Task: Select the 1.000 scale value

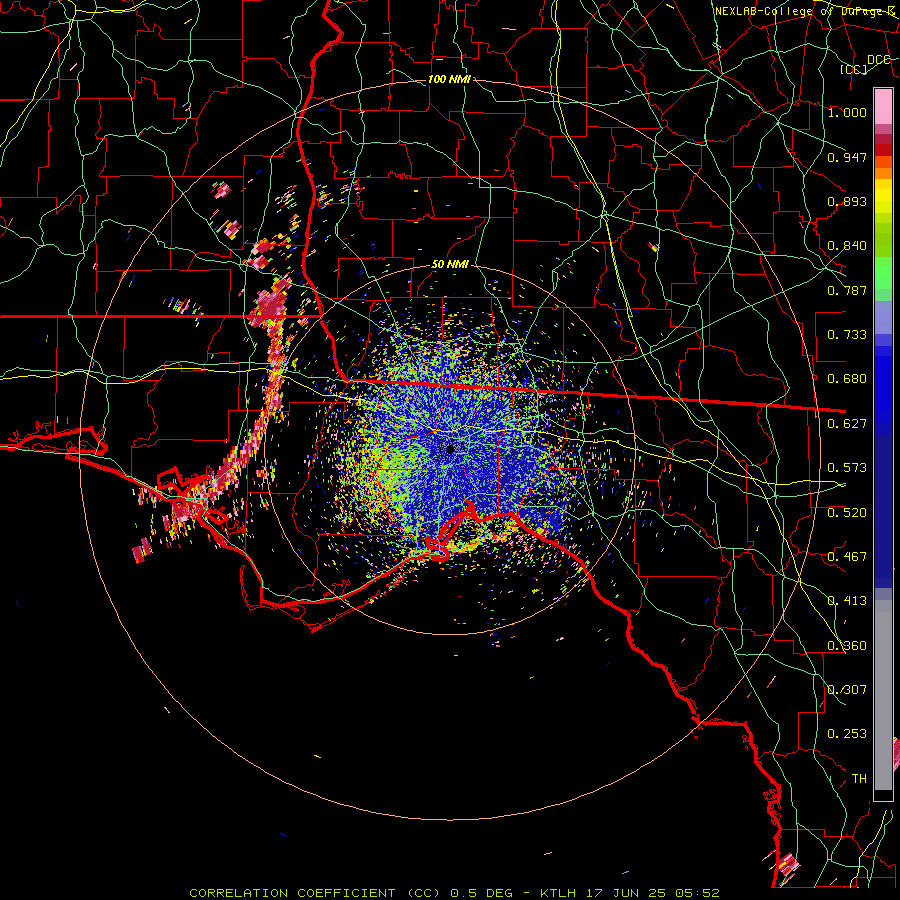Action: coord(847,112)
